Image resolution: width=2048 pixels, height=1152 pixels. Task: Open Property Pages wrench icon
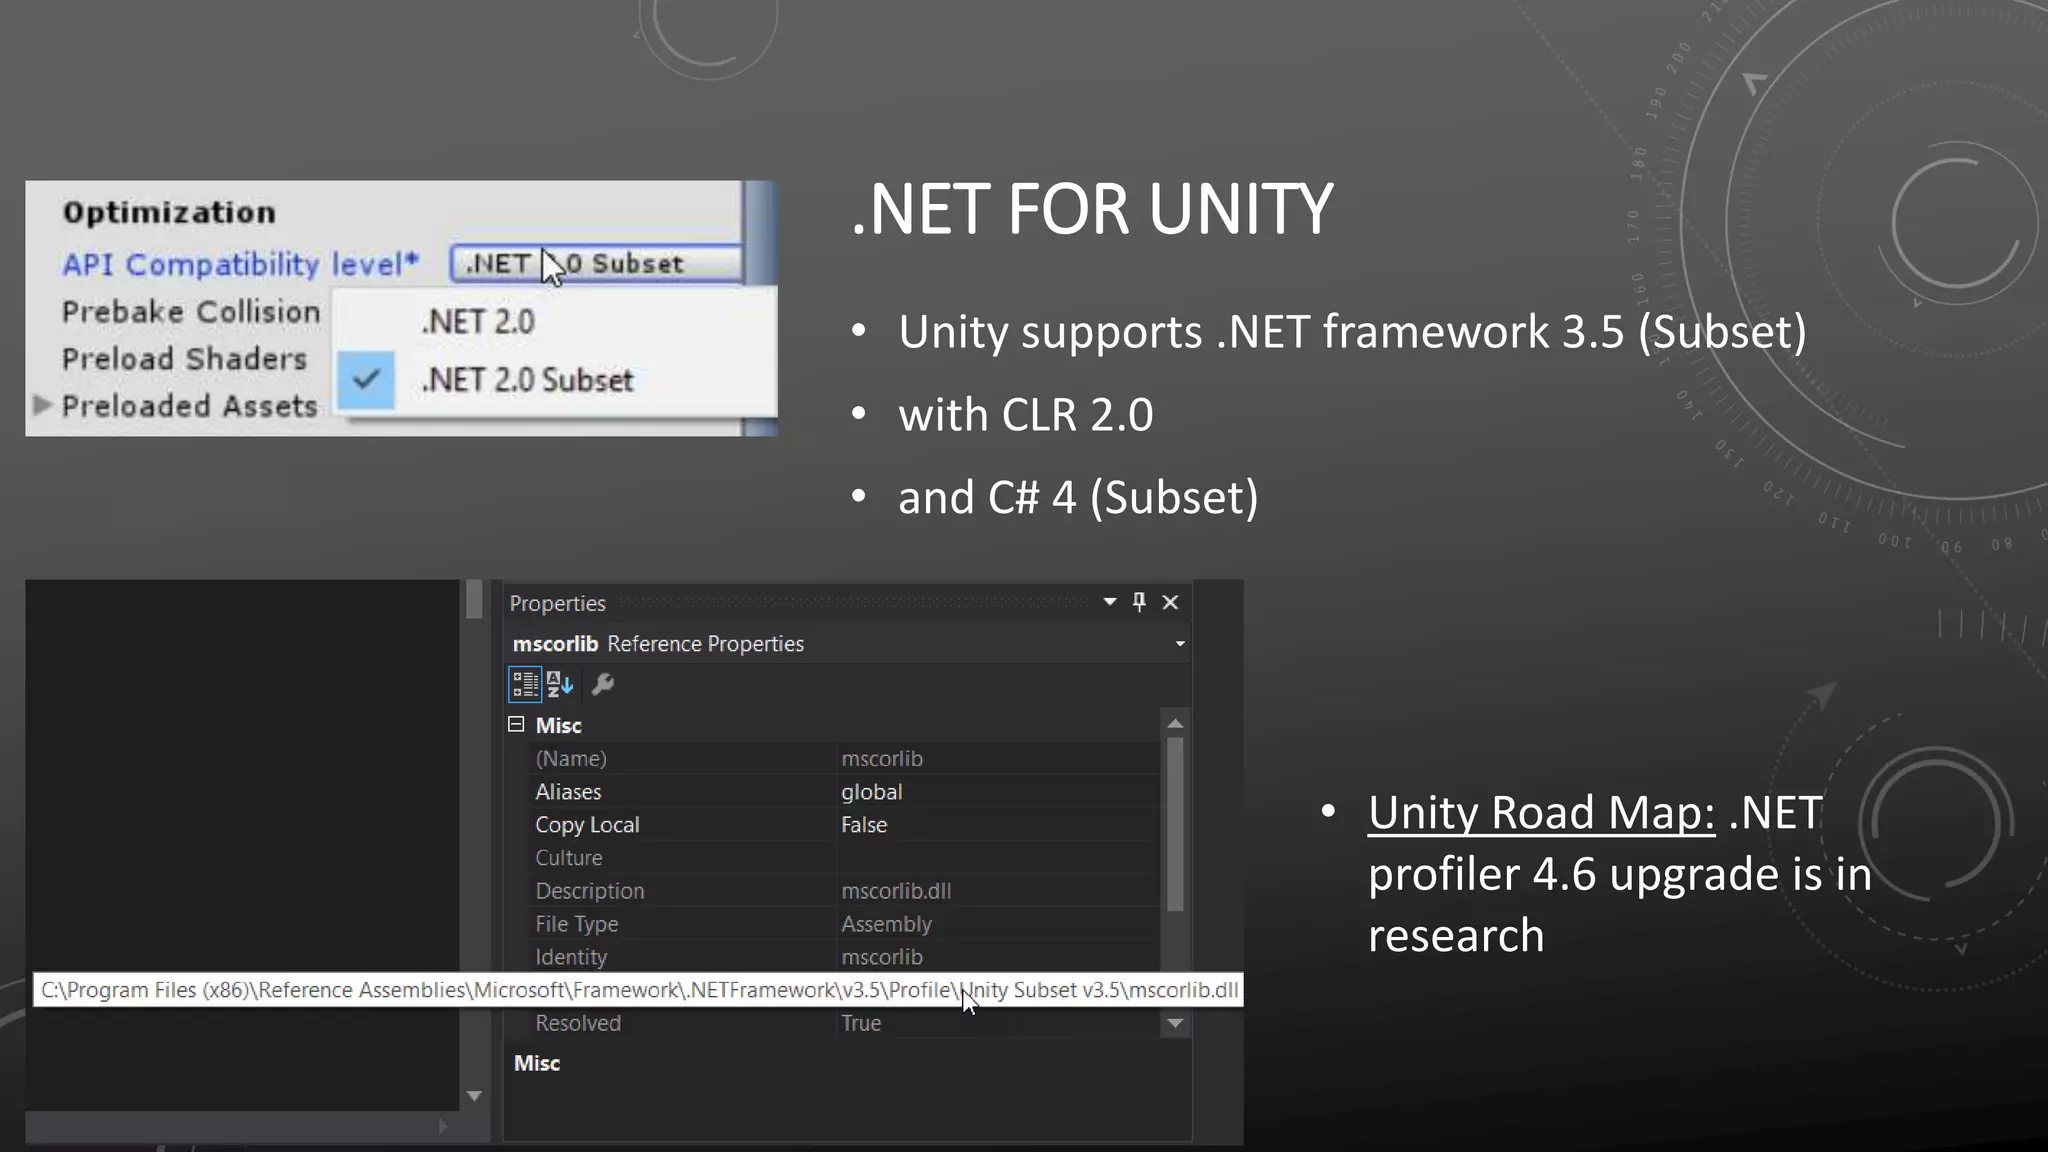(602, 684)
